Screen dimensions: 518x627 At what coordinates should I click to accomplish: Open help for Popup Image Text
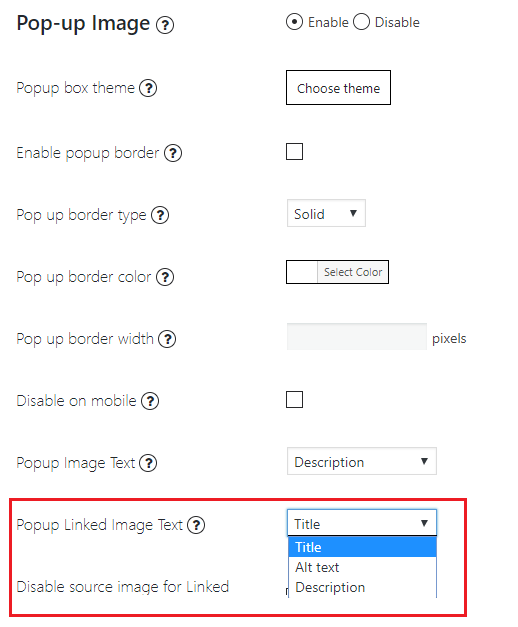point(148,463)
